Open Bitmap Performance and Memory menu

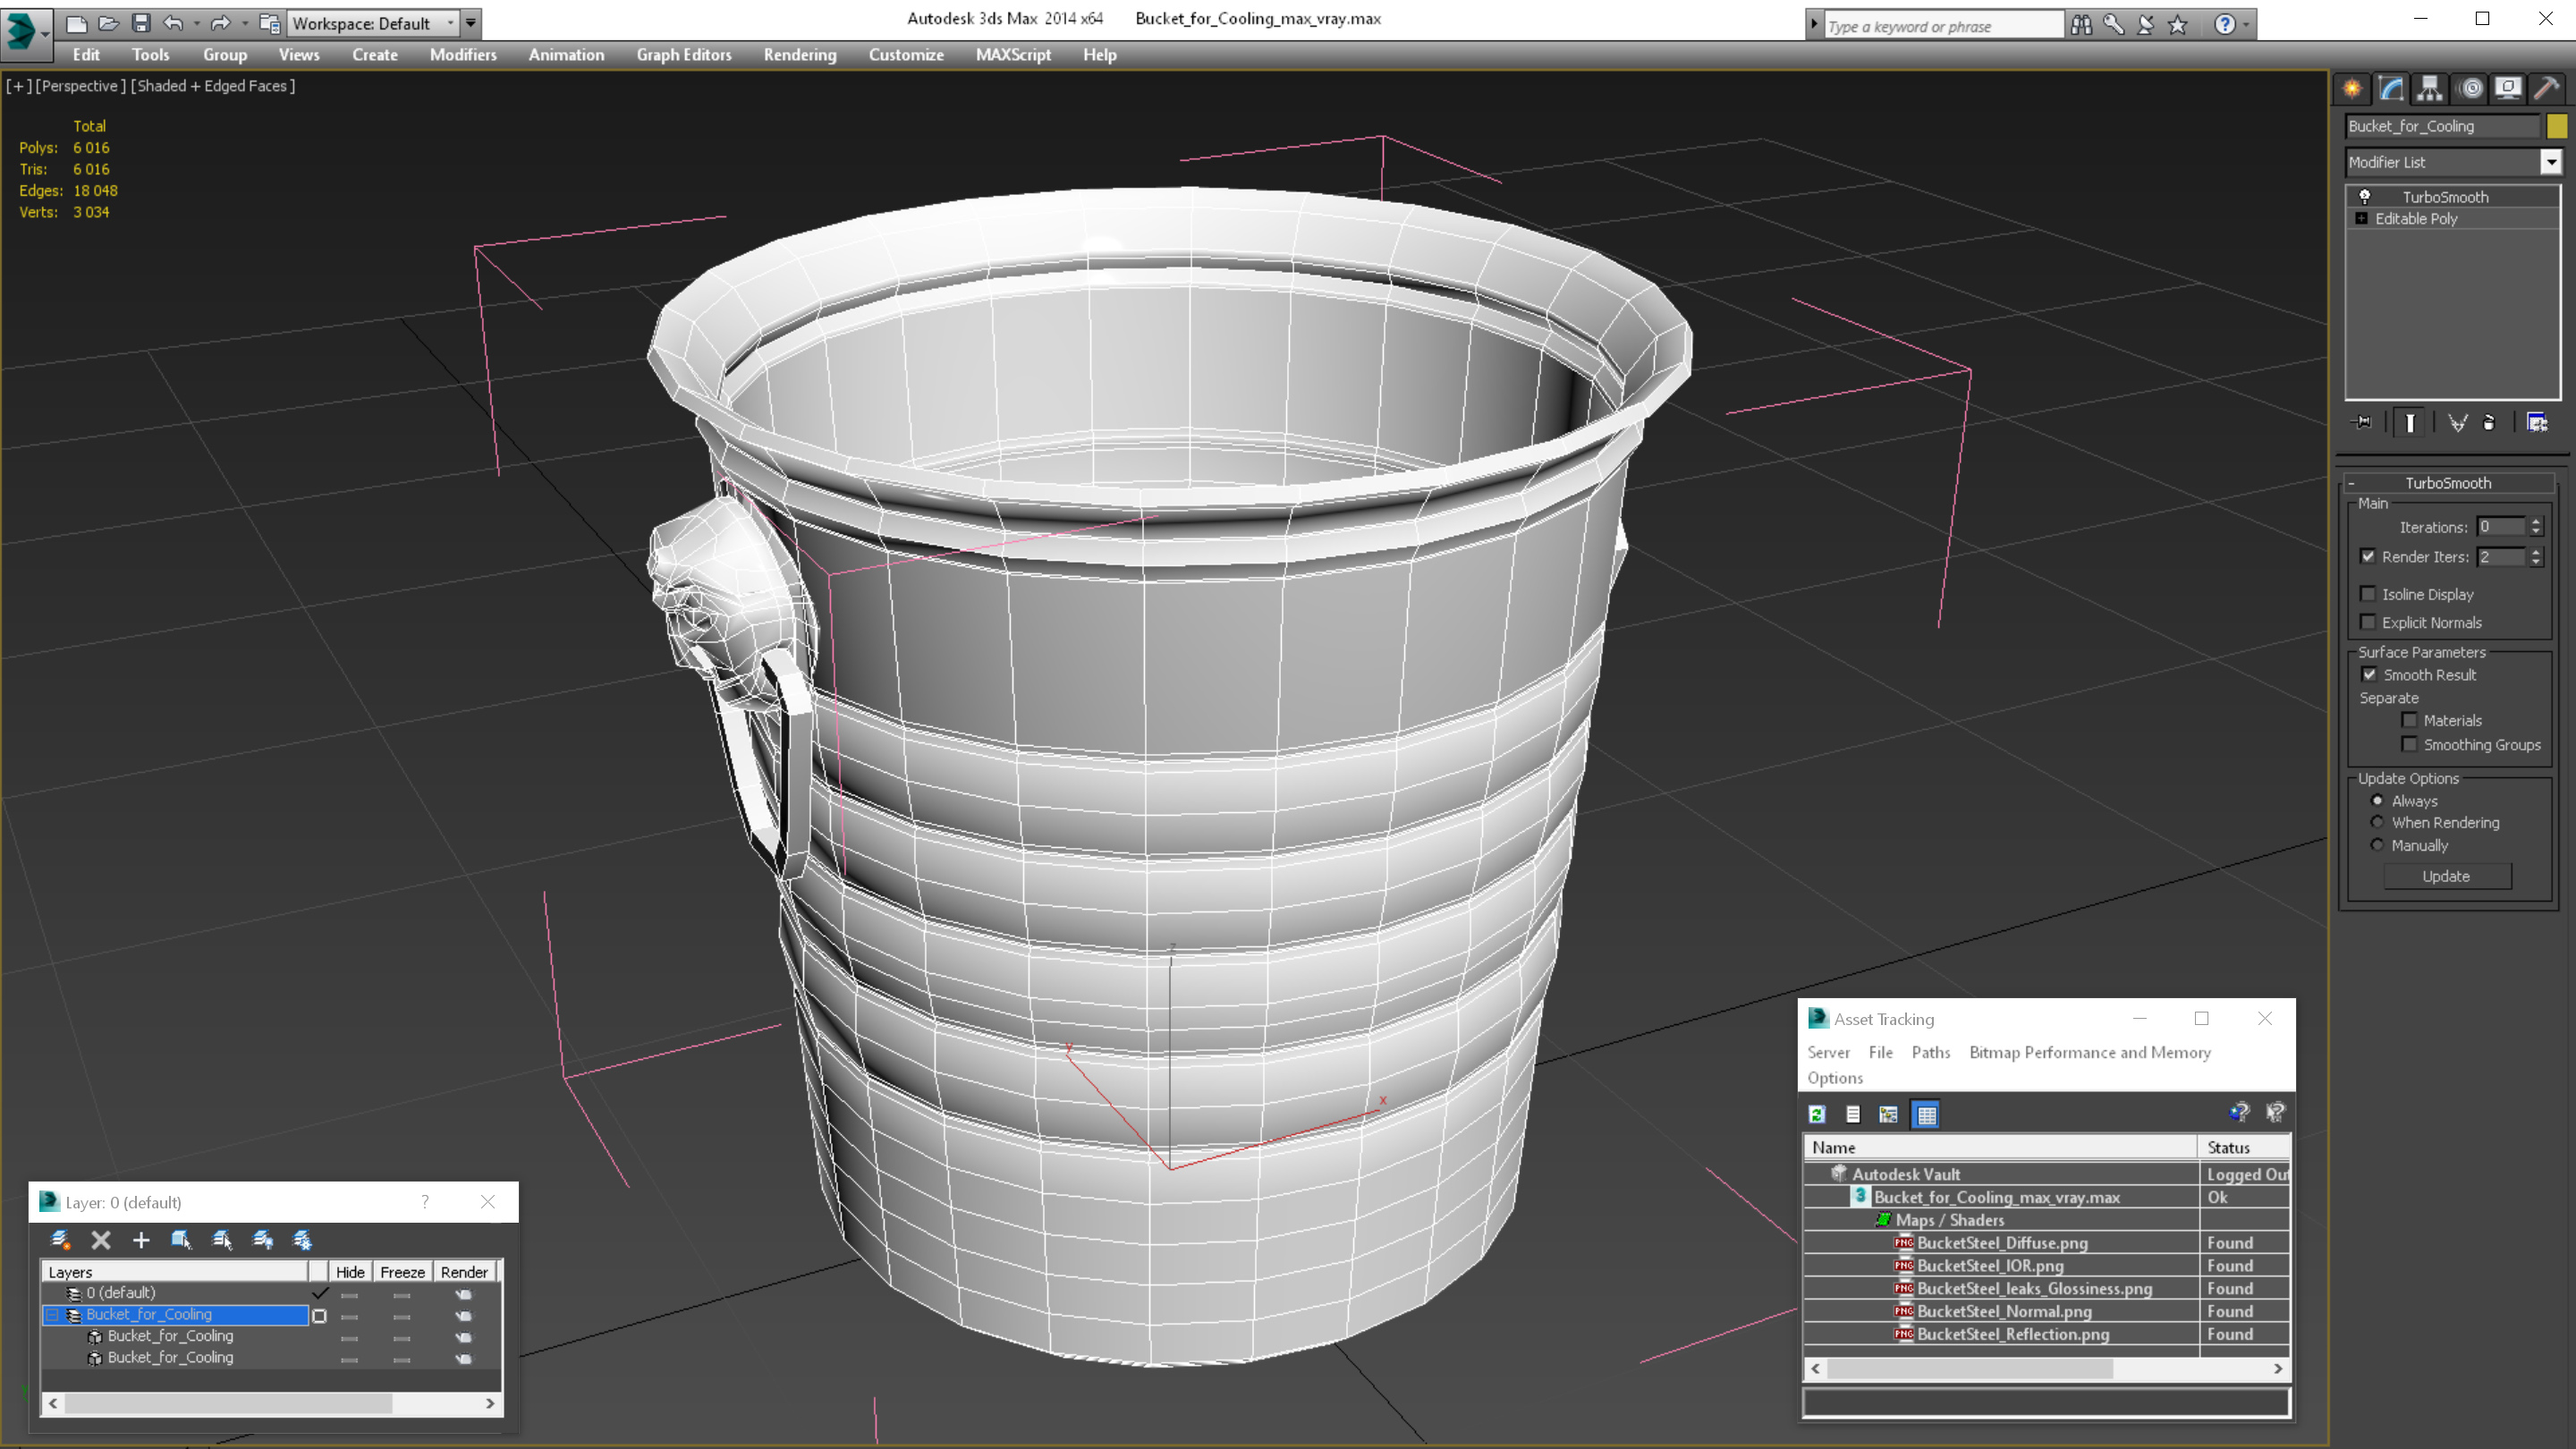tap(2089, 1052)
